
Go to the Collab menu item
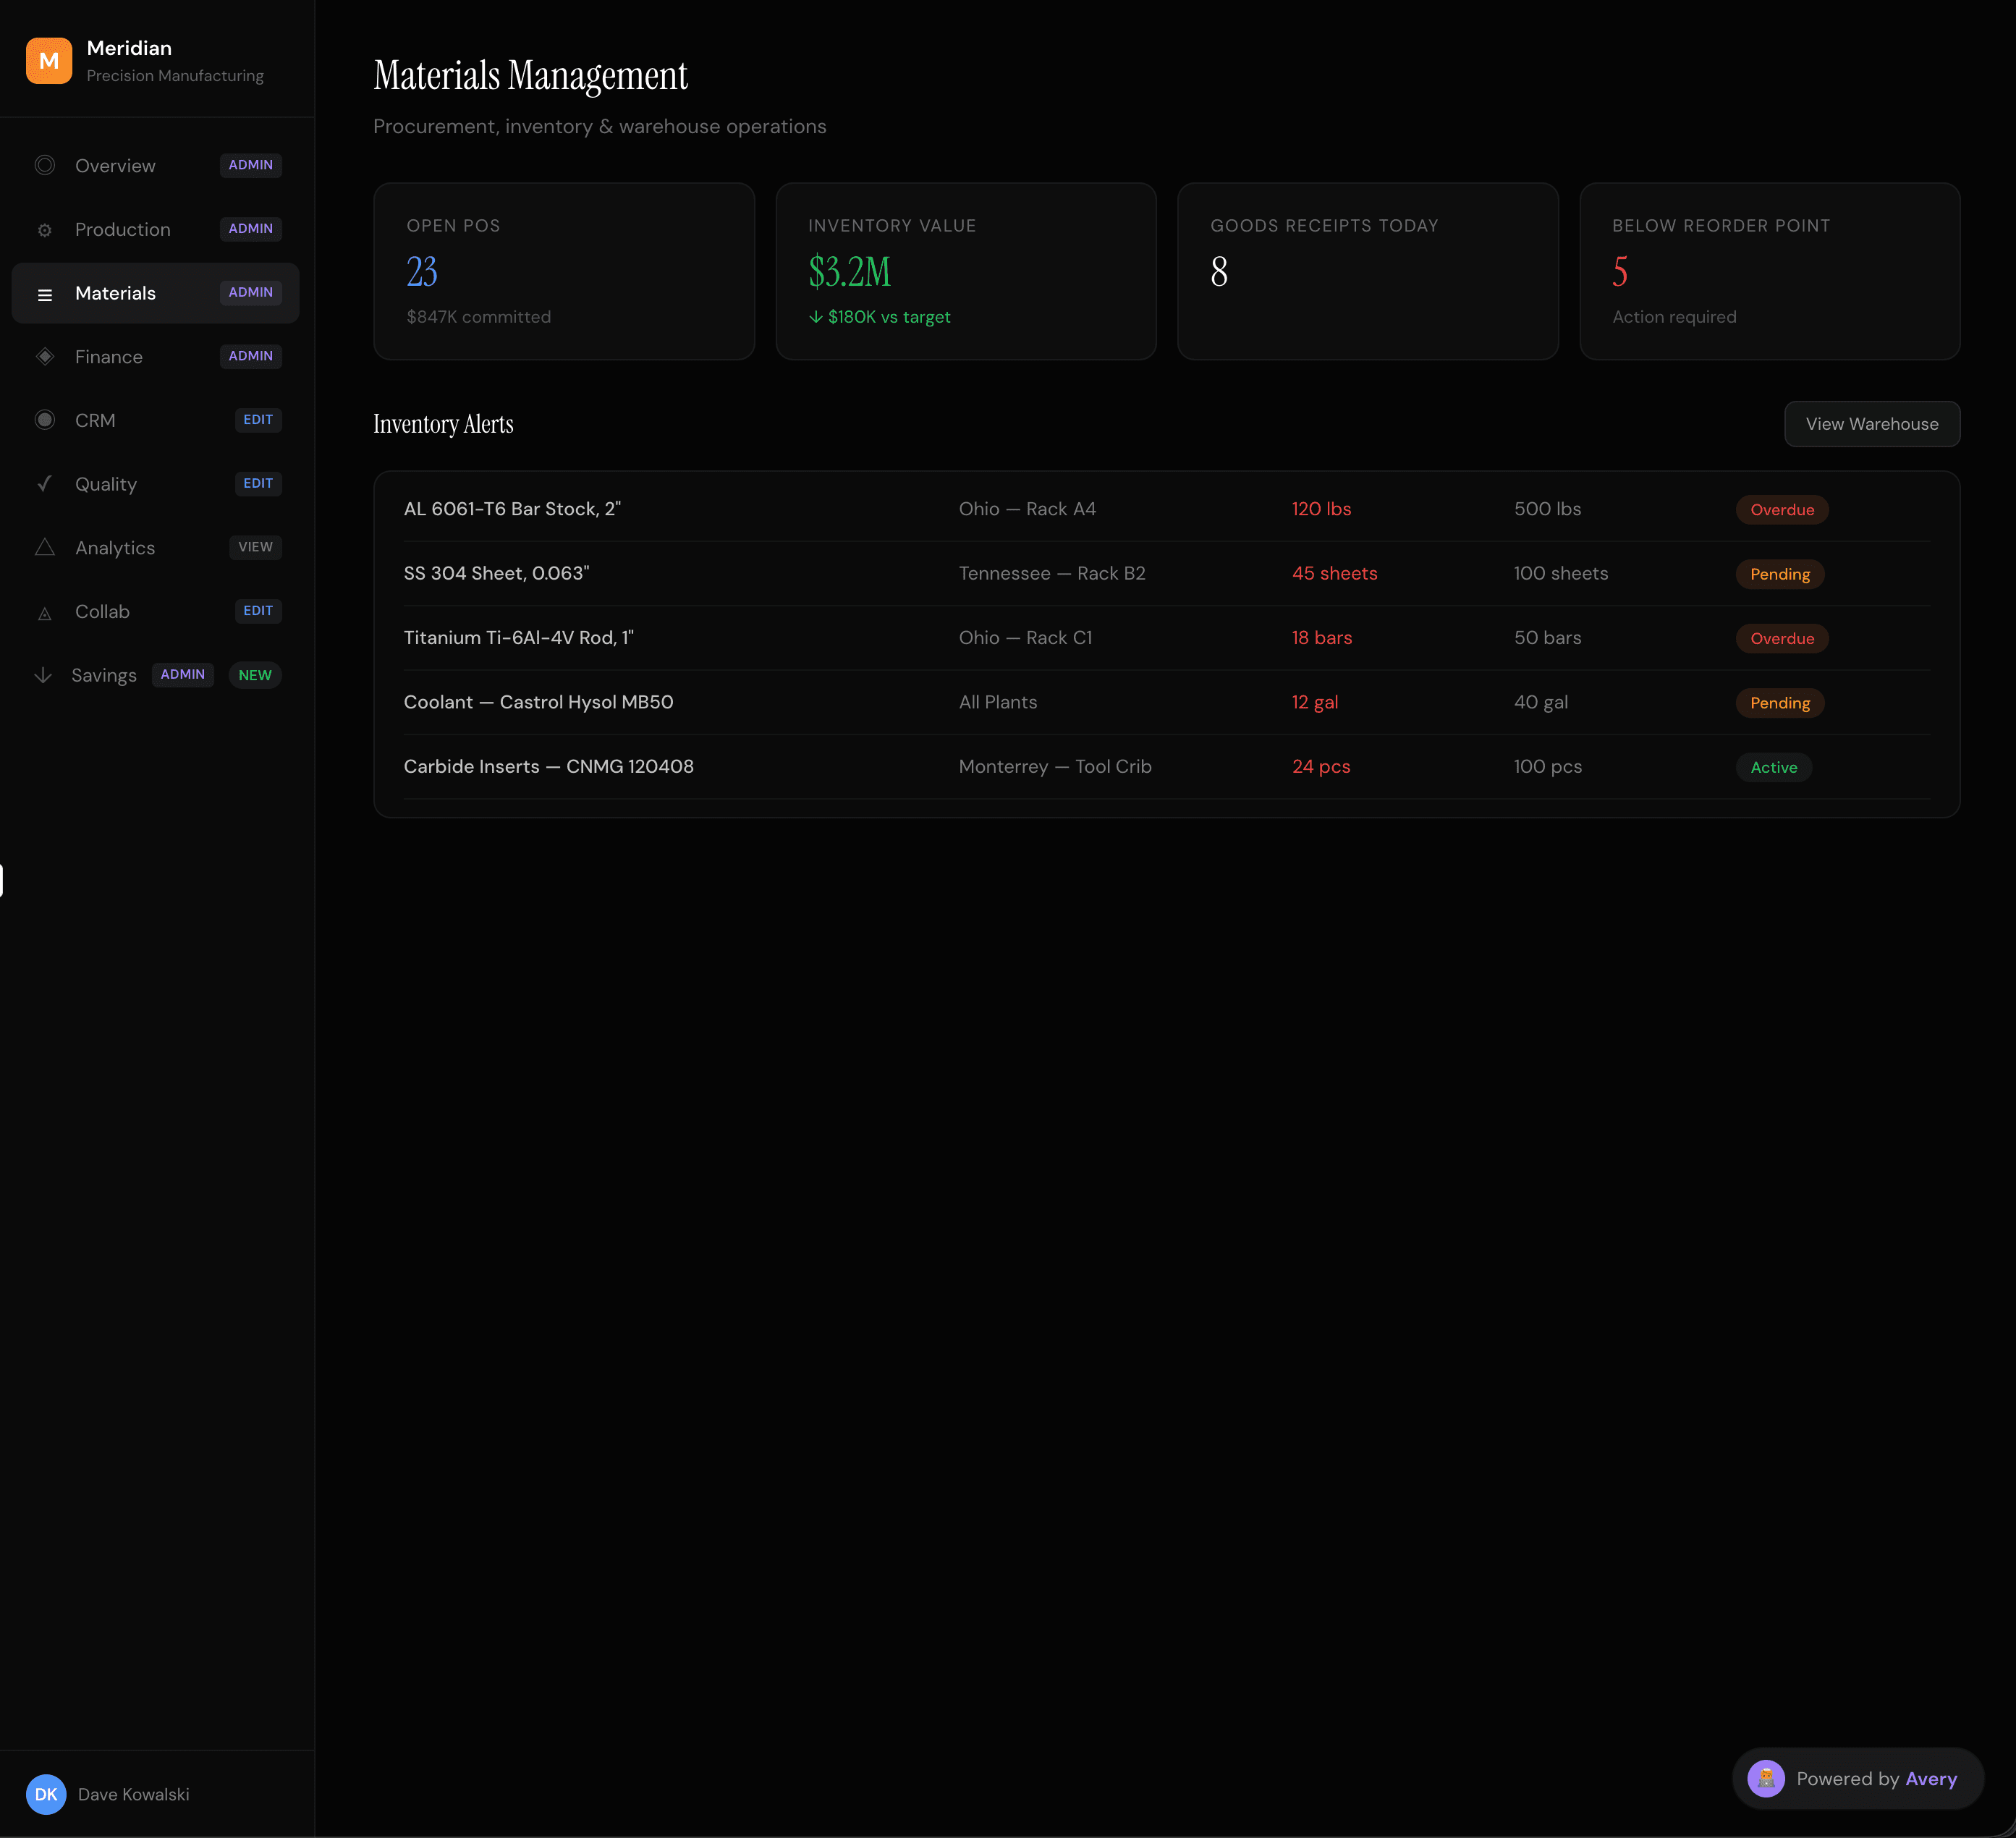point(102,612)
